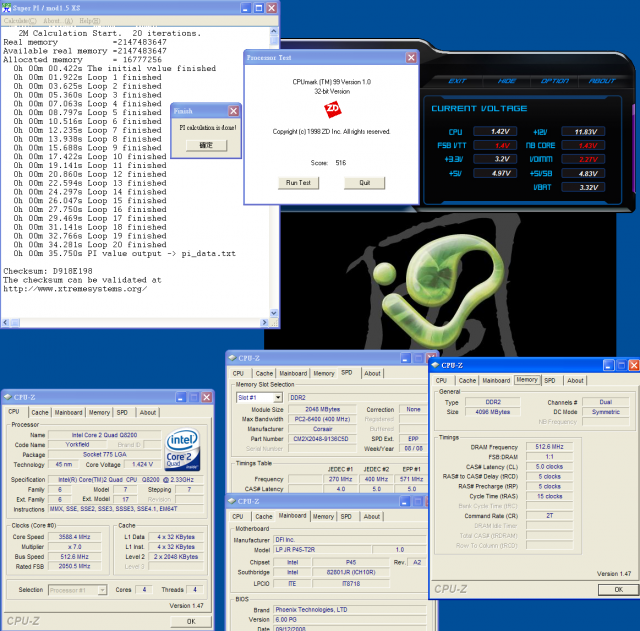The height and width of the screenshot is (631, 640).
Task: Select Mainboard tab in right Memory CPU-Z window
Action: click(496, 380)
